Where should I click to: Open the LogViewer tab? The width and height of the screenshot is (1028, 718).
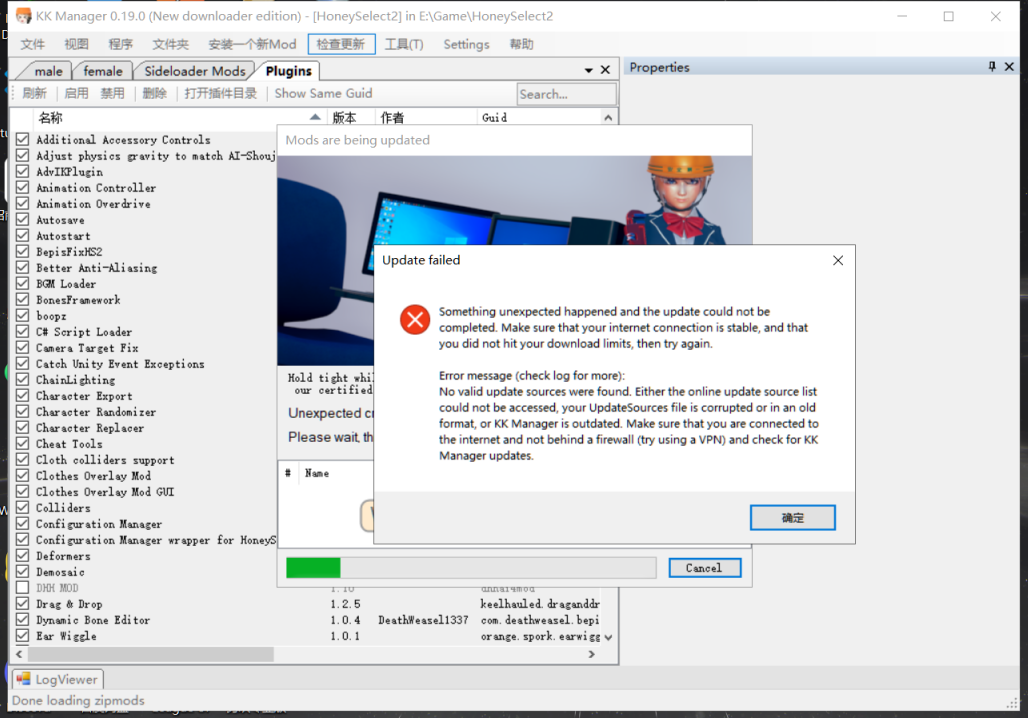58,679
